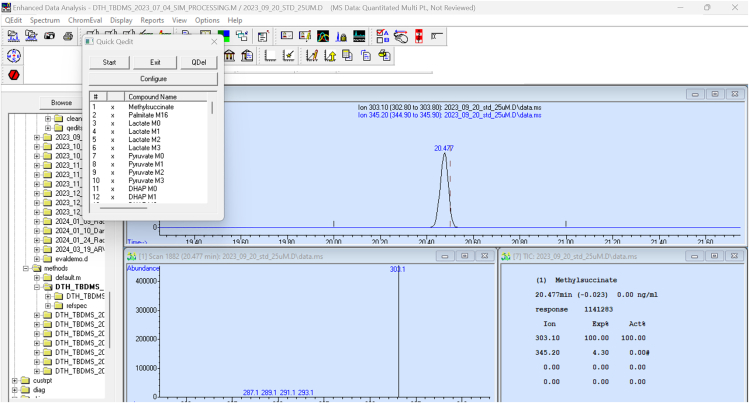
Task: Select the 2024_01_24_Rac folder
Action: [79, 240]
